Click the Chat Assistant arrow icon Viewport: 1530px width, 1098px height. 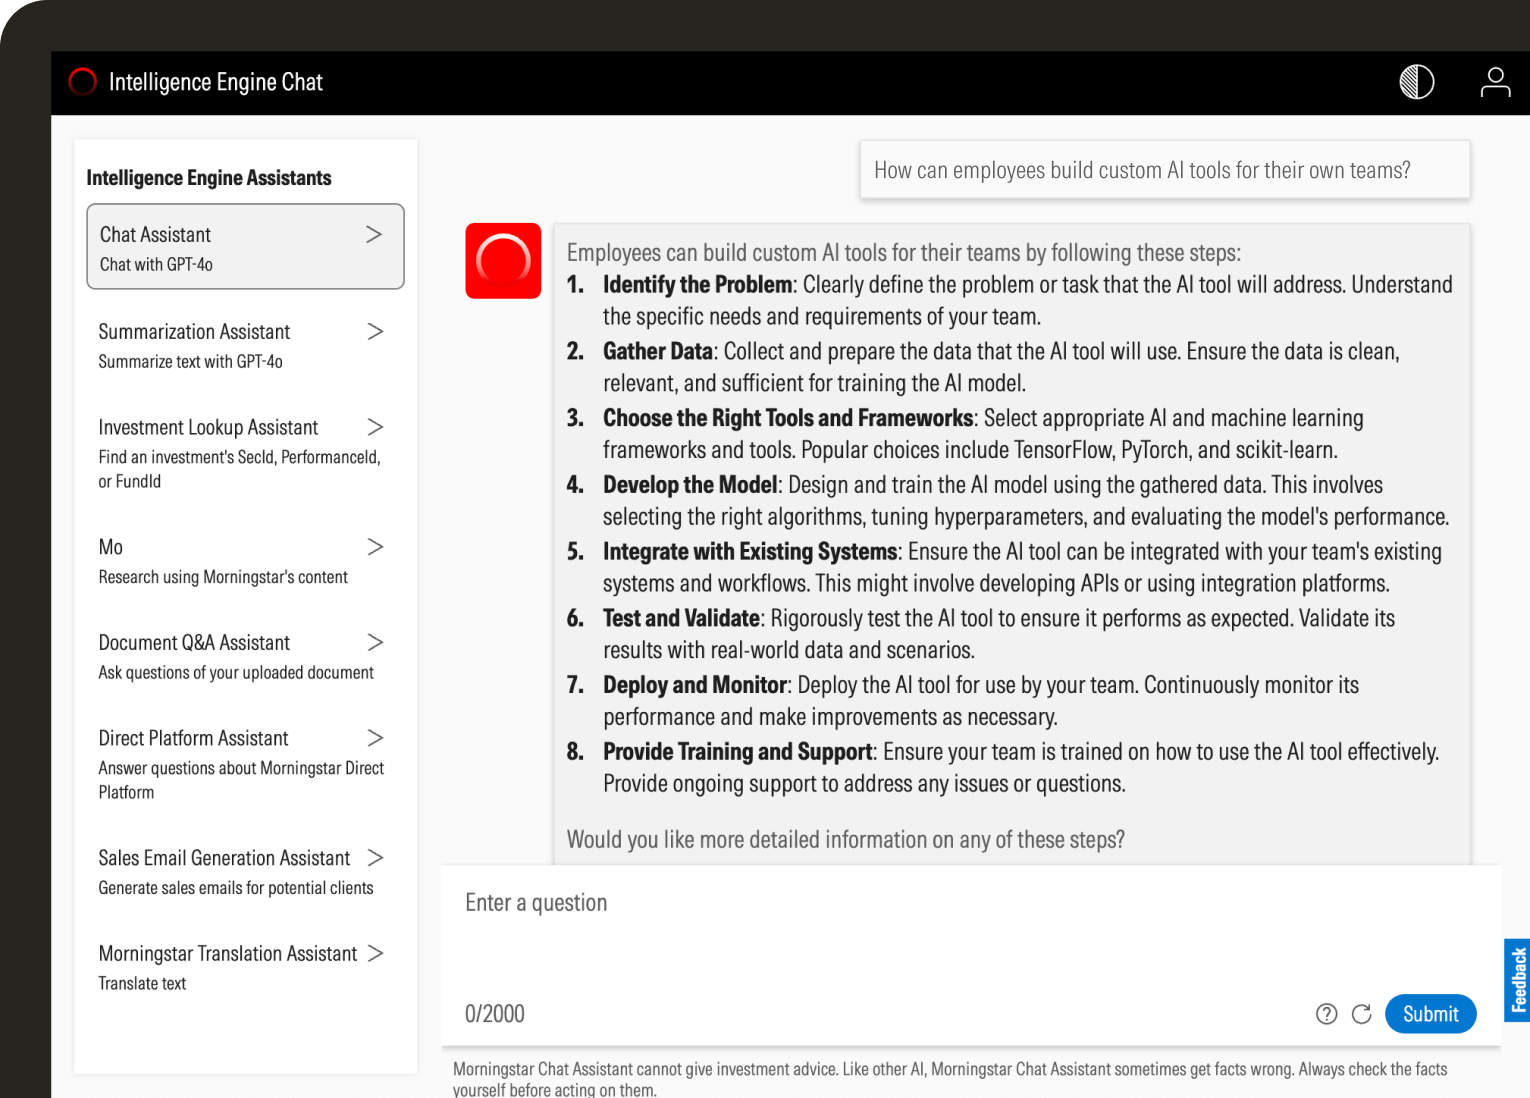[374, 234]
